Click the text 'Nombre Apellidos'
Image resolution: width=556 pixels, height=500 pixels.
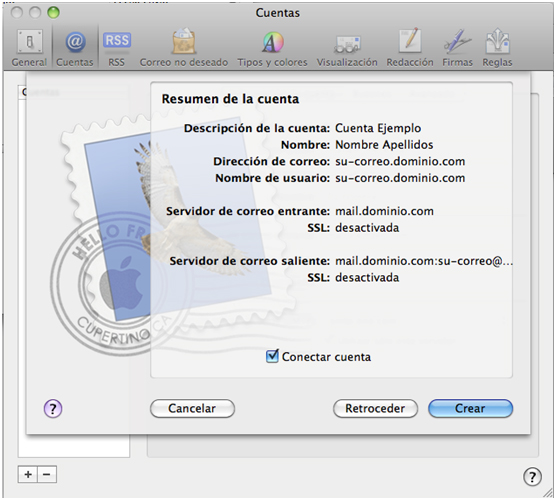pos(384,145)
